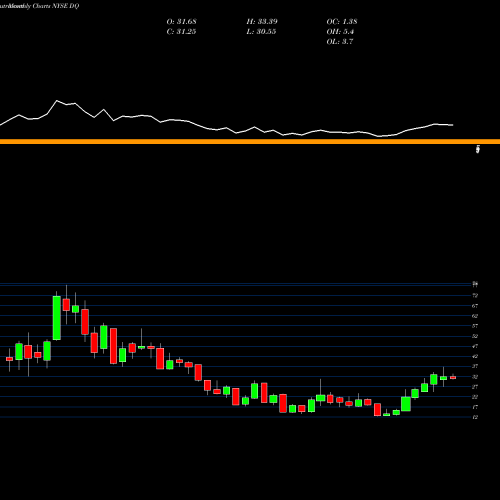
Task: Click the "OH: 5.4" readout
Action: tap(340, 32)
